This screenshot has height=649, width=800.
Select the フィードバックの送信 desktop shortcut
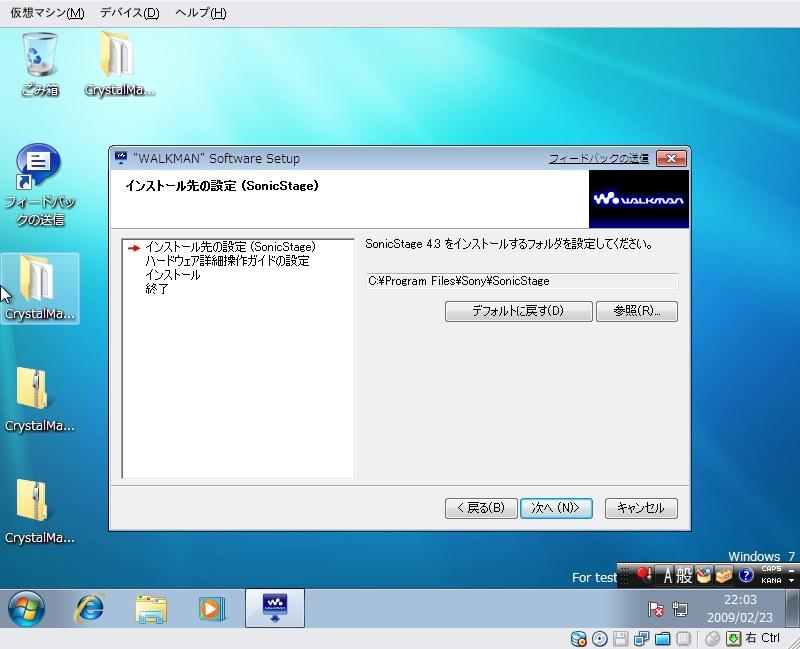click(x=40, y=186)
